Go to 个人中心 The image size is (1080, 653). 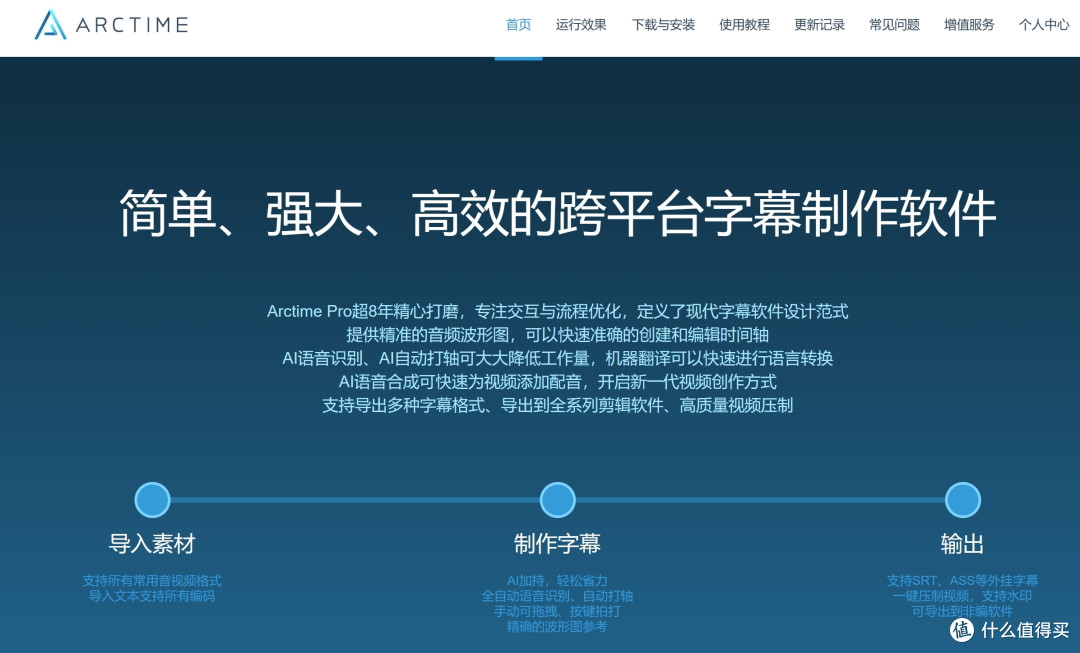(1044, 25)
